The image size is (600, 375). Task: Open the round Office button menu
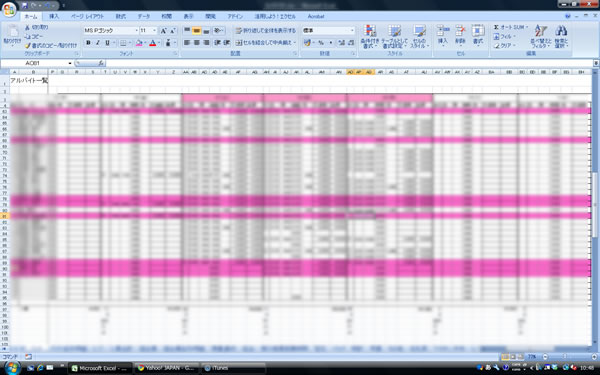click(x=9, y=10)
